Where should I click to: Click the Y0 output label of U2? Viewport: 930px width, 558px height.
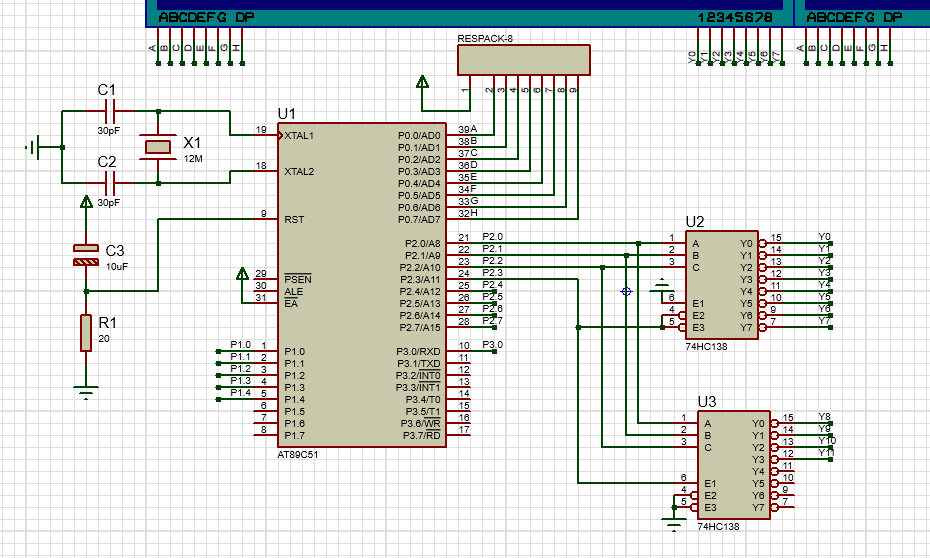point(824,236)
